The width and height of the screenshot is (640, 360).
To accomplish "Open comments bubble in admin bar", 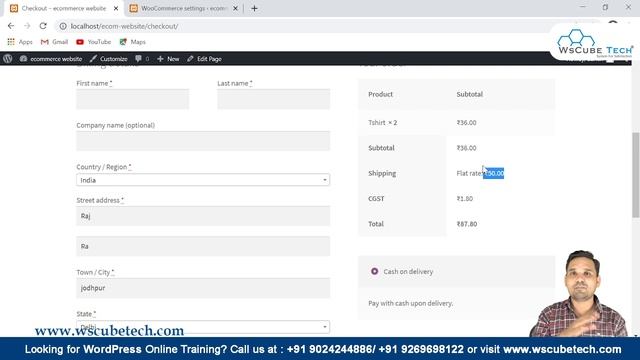I will pos(142,59).
